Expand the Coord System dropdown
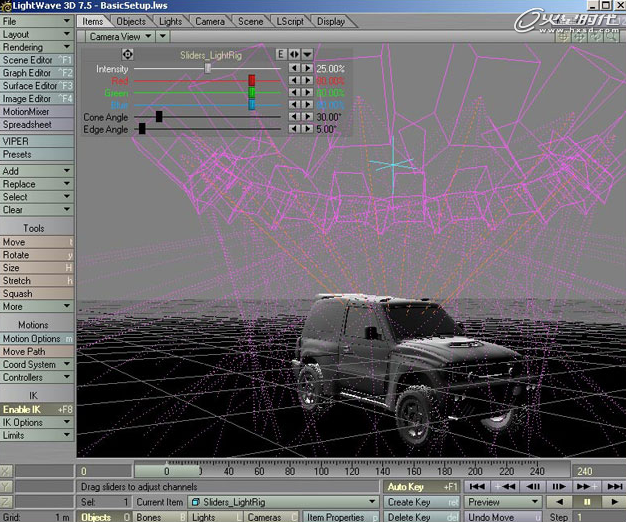Image resolution: width=626 pixels, height=522 pixels. pyautogui.click(x=37, y=364)
